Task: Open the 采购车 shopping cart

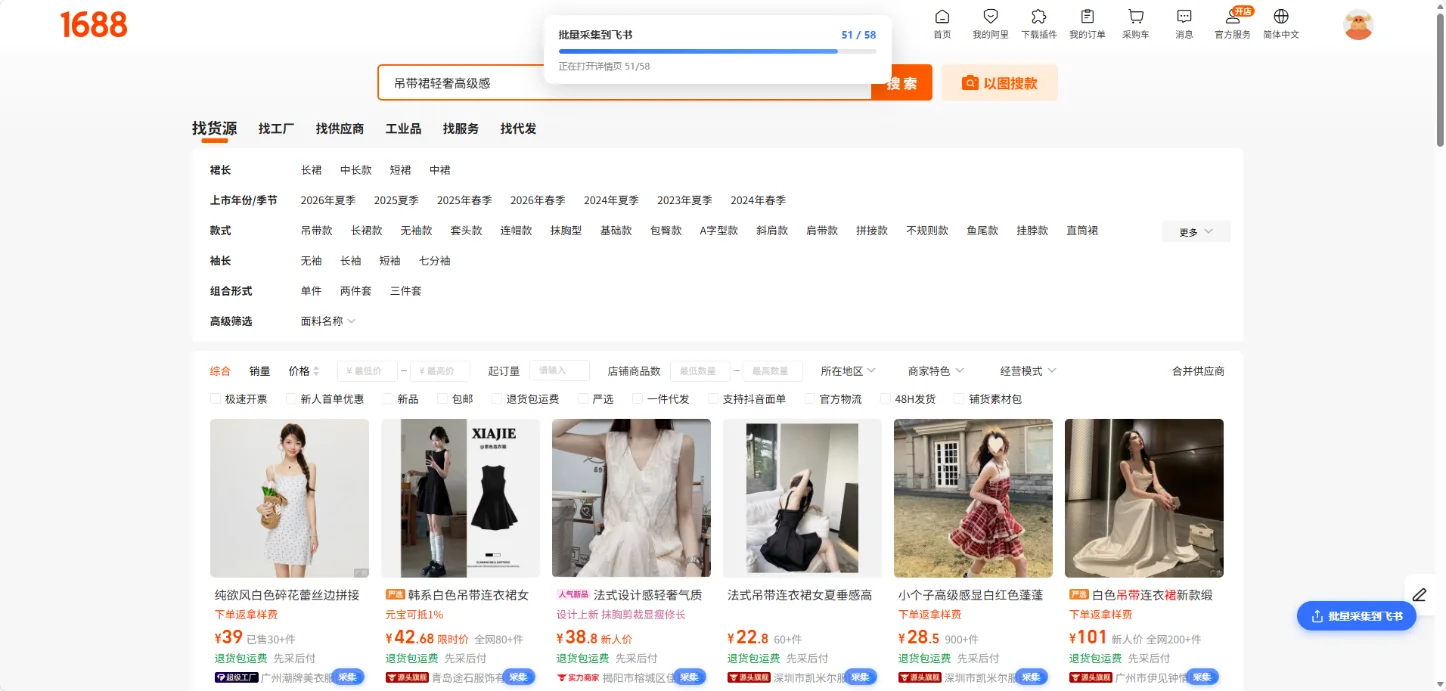Action: [x=1135, y=17]
